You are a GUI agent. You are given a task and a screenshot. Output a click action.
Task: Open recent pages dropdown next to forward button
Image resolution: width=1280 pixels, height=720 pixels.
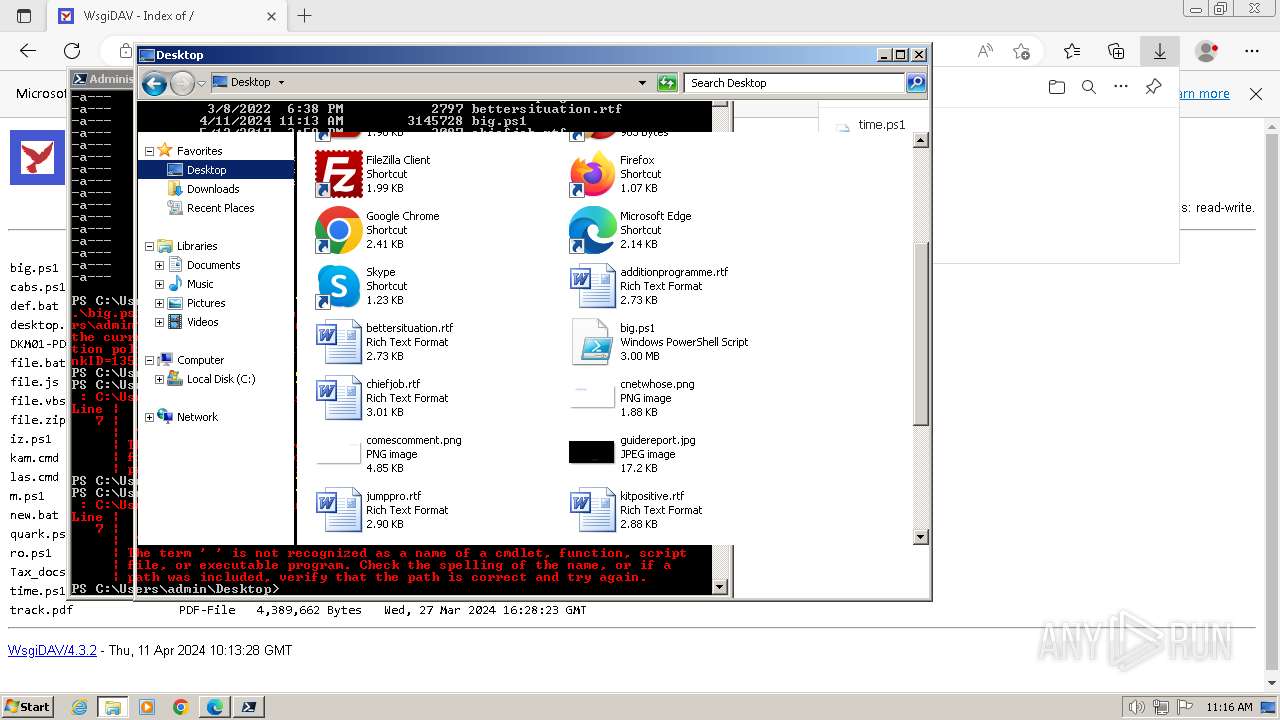[201, 84]
